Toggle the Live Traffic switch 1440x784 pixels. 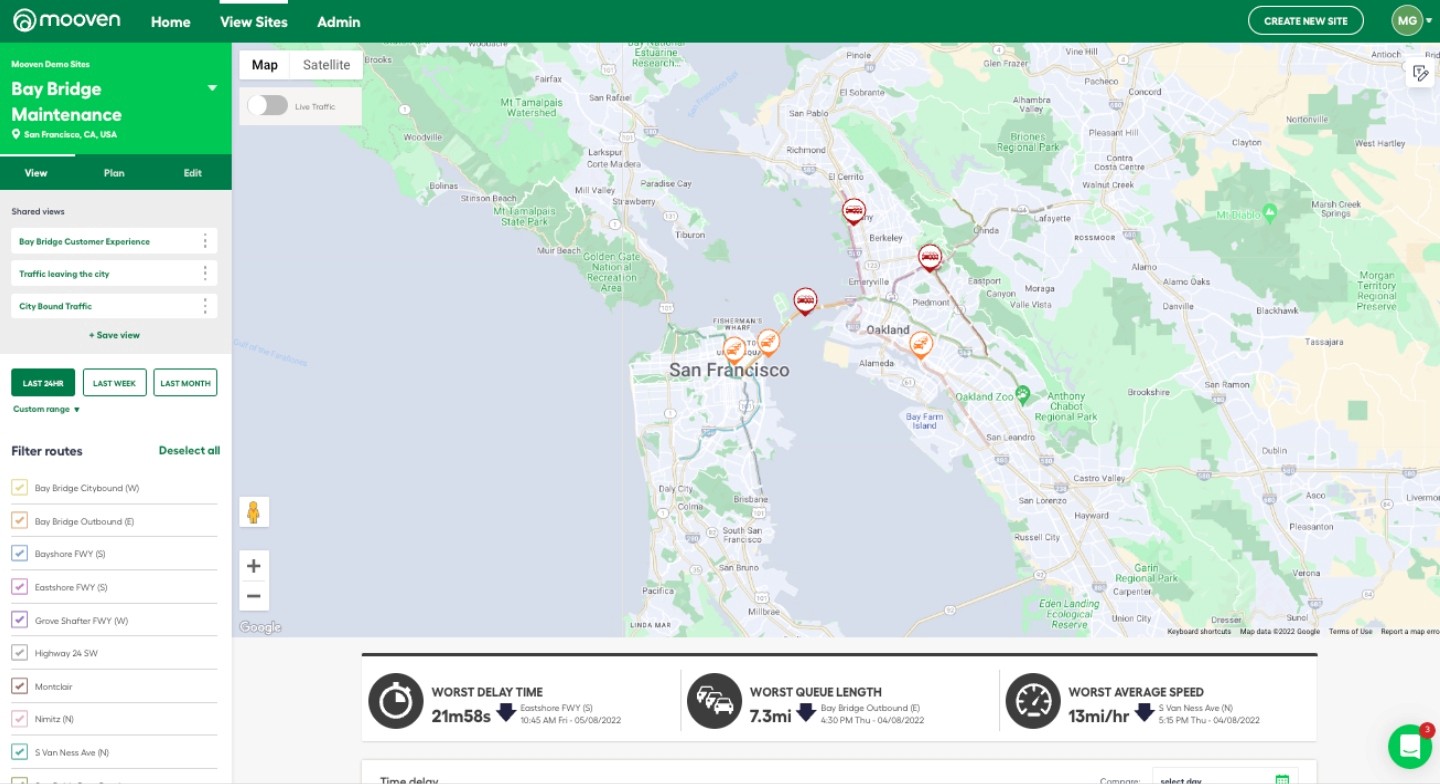(x=267, y=105)
